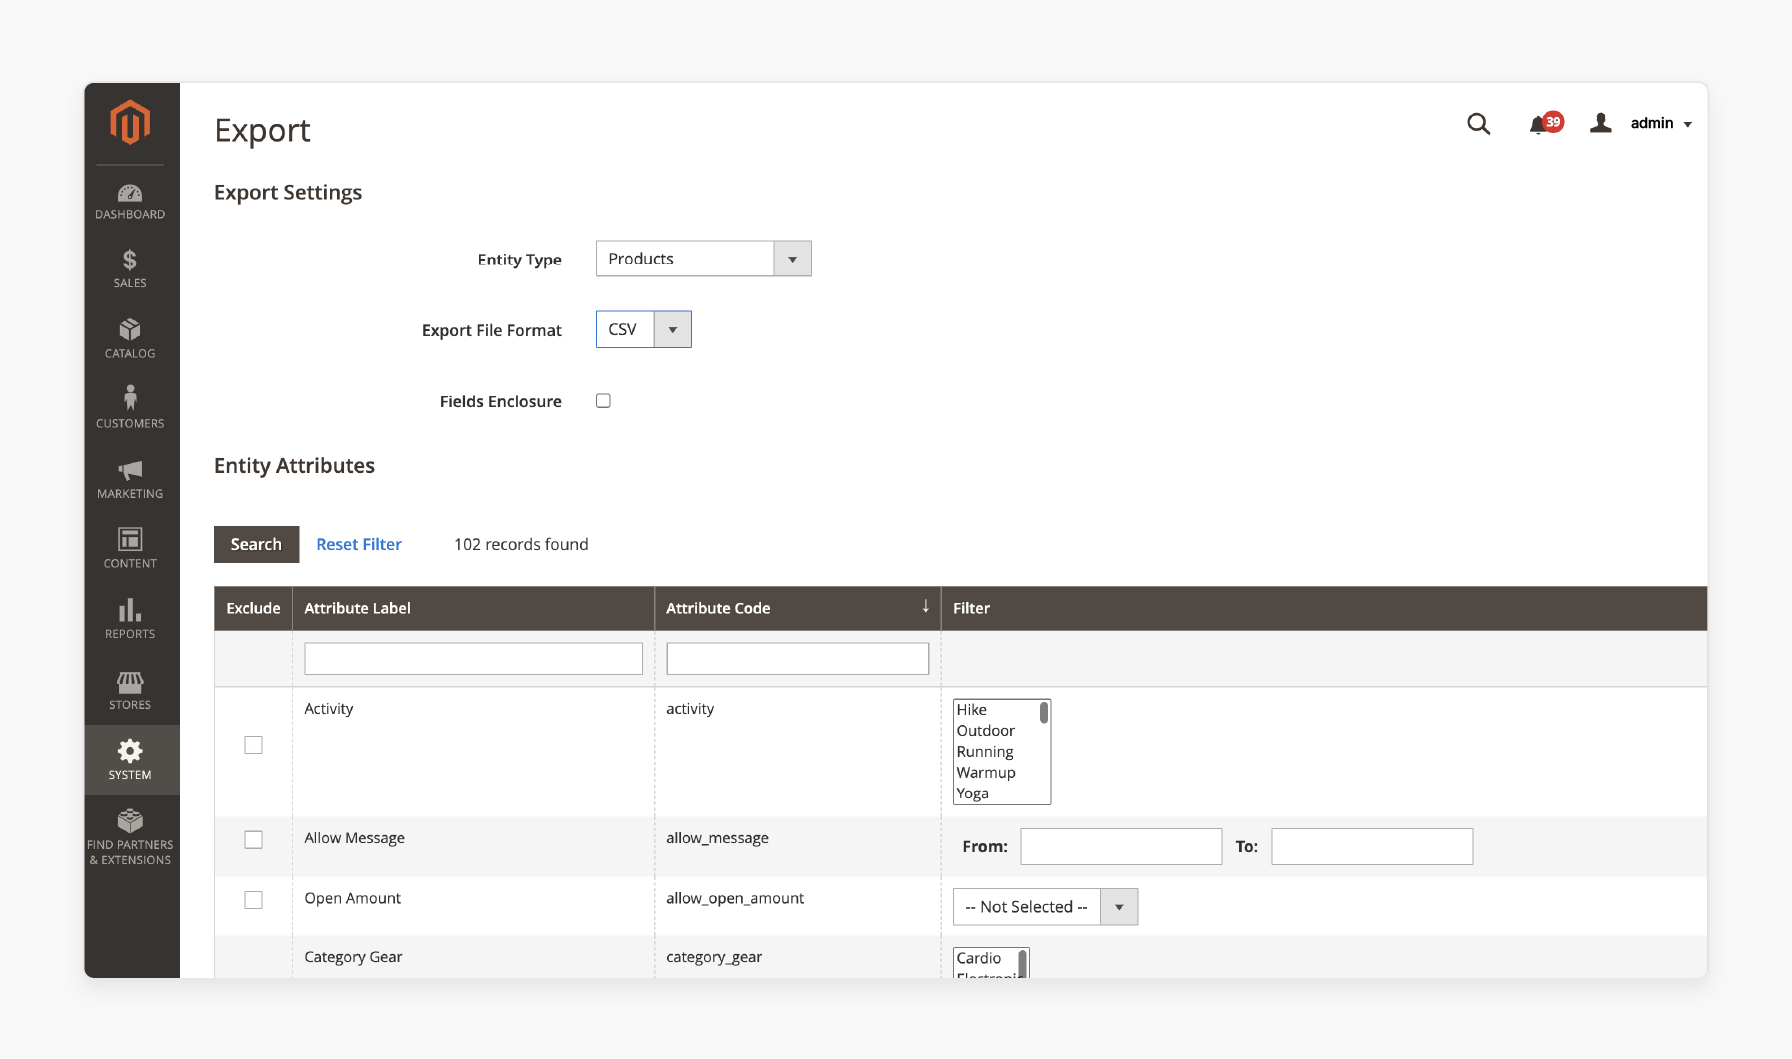Focus the Attribute Label filter field

pos(473,659)
